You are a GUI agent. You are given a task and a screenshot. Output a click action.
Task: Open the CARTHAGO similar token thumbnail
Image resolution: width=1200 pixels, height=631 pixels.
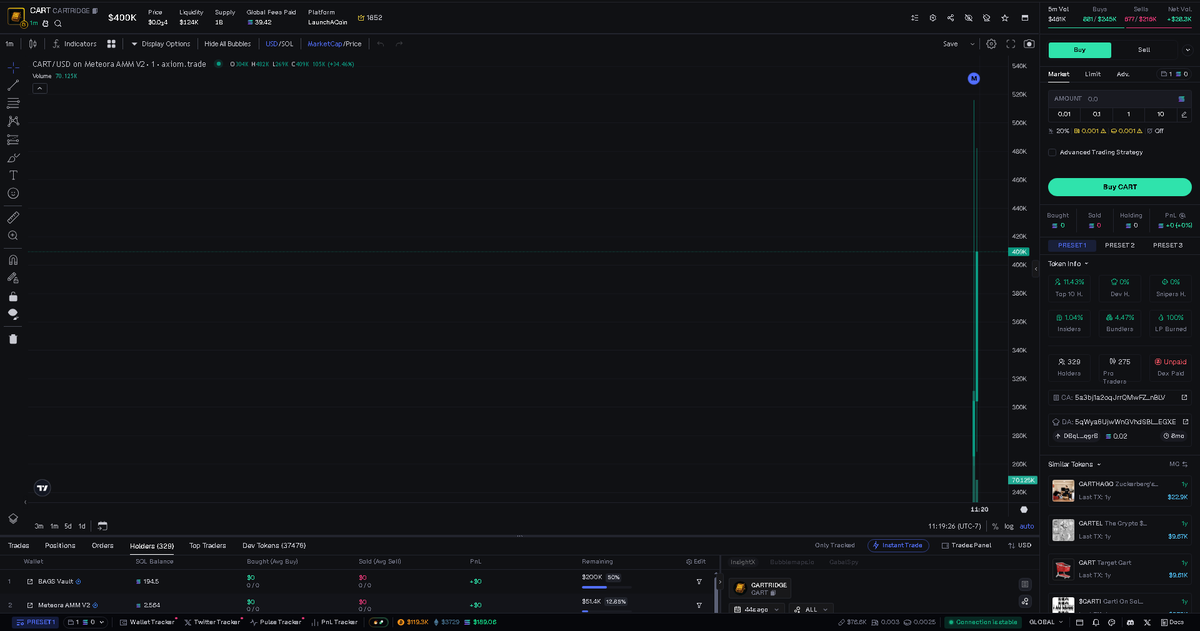(1062, 490)
